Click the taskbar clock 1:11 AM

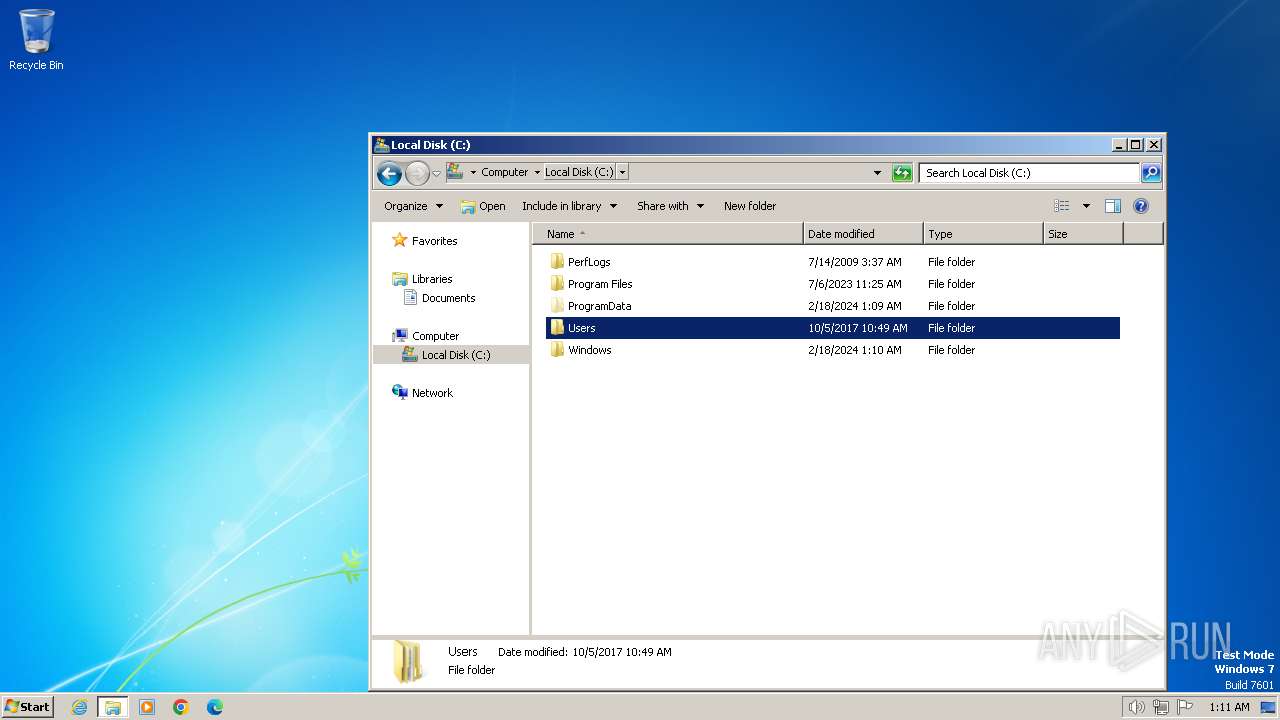pyautogui.click(x=1229, y=707)
